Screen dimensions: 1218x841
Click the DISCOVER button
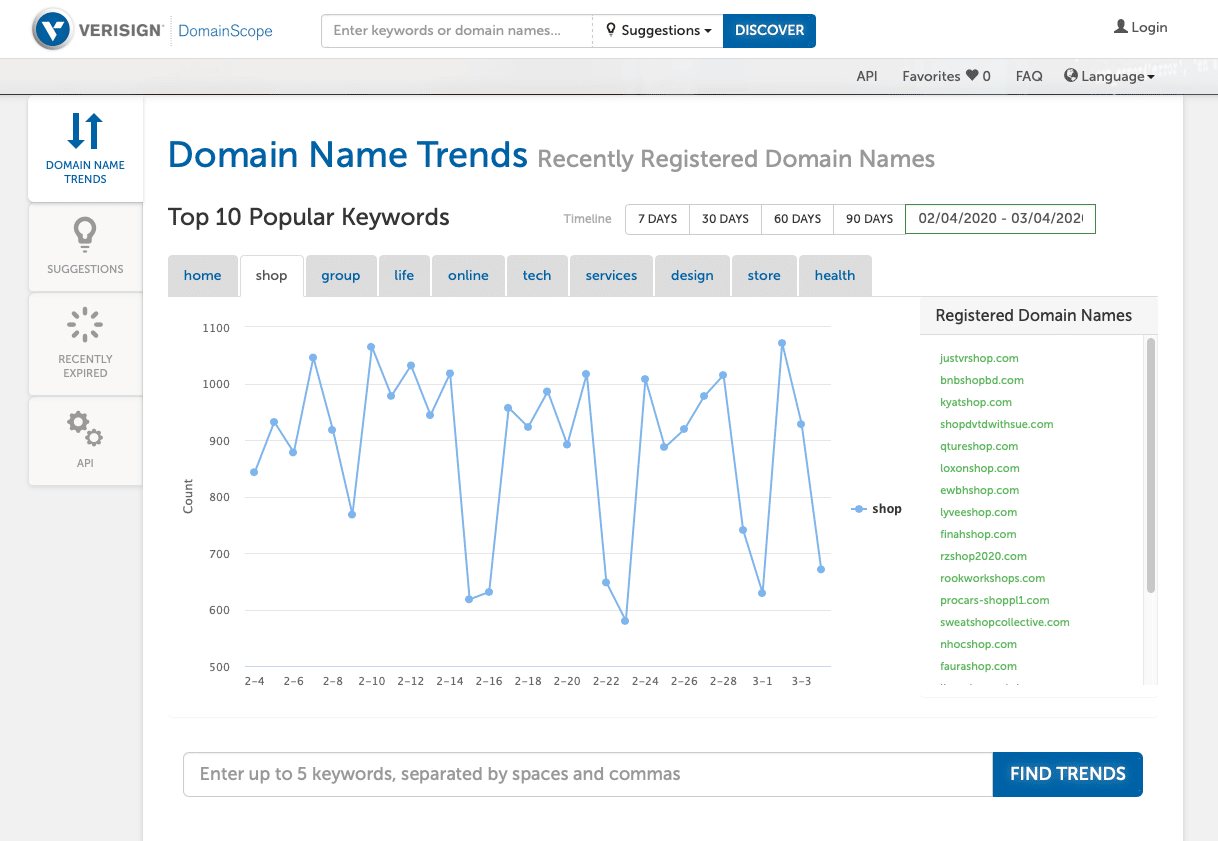coord(769,31)
